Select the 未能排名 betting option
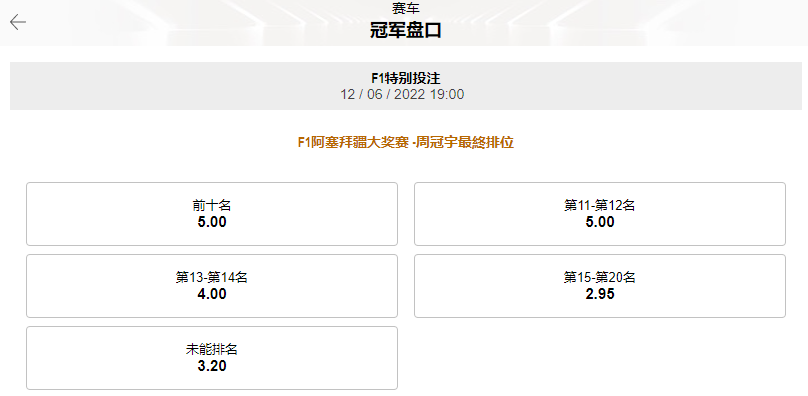Image resolution: width=808 pixels, height=396 pixels. click(212, 358)
